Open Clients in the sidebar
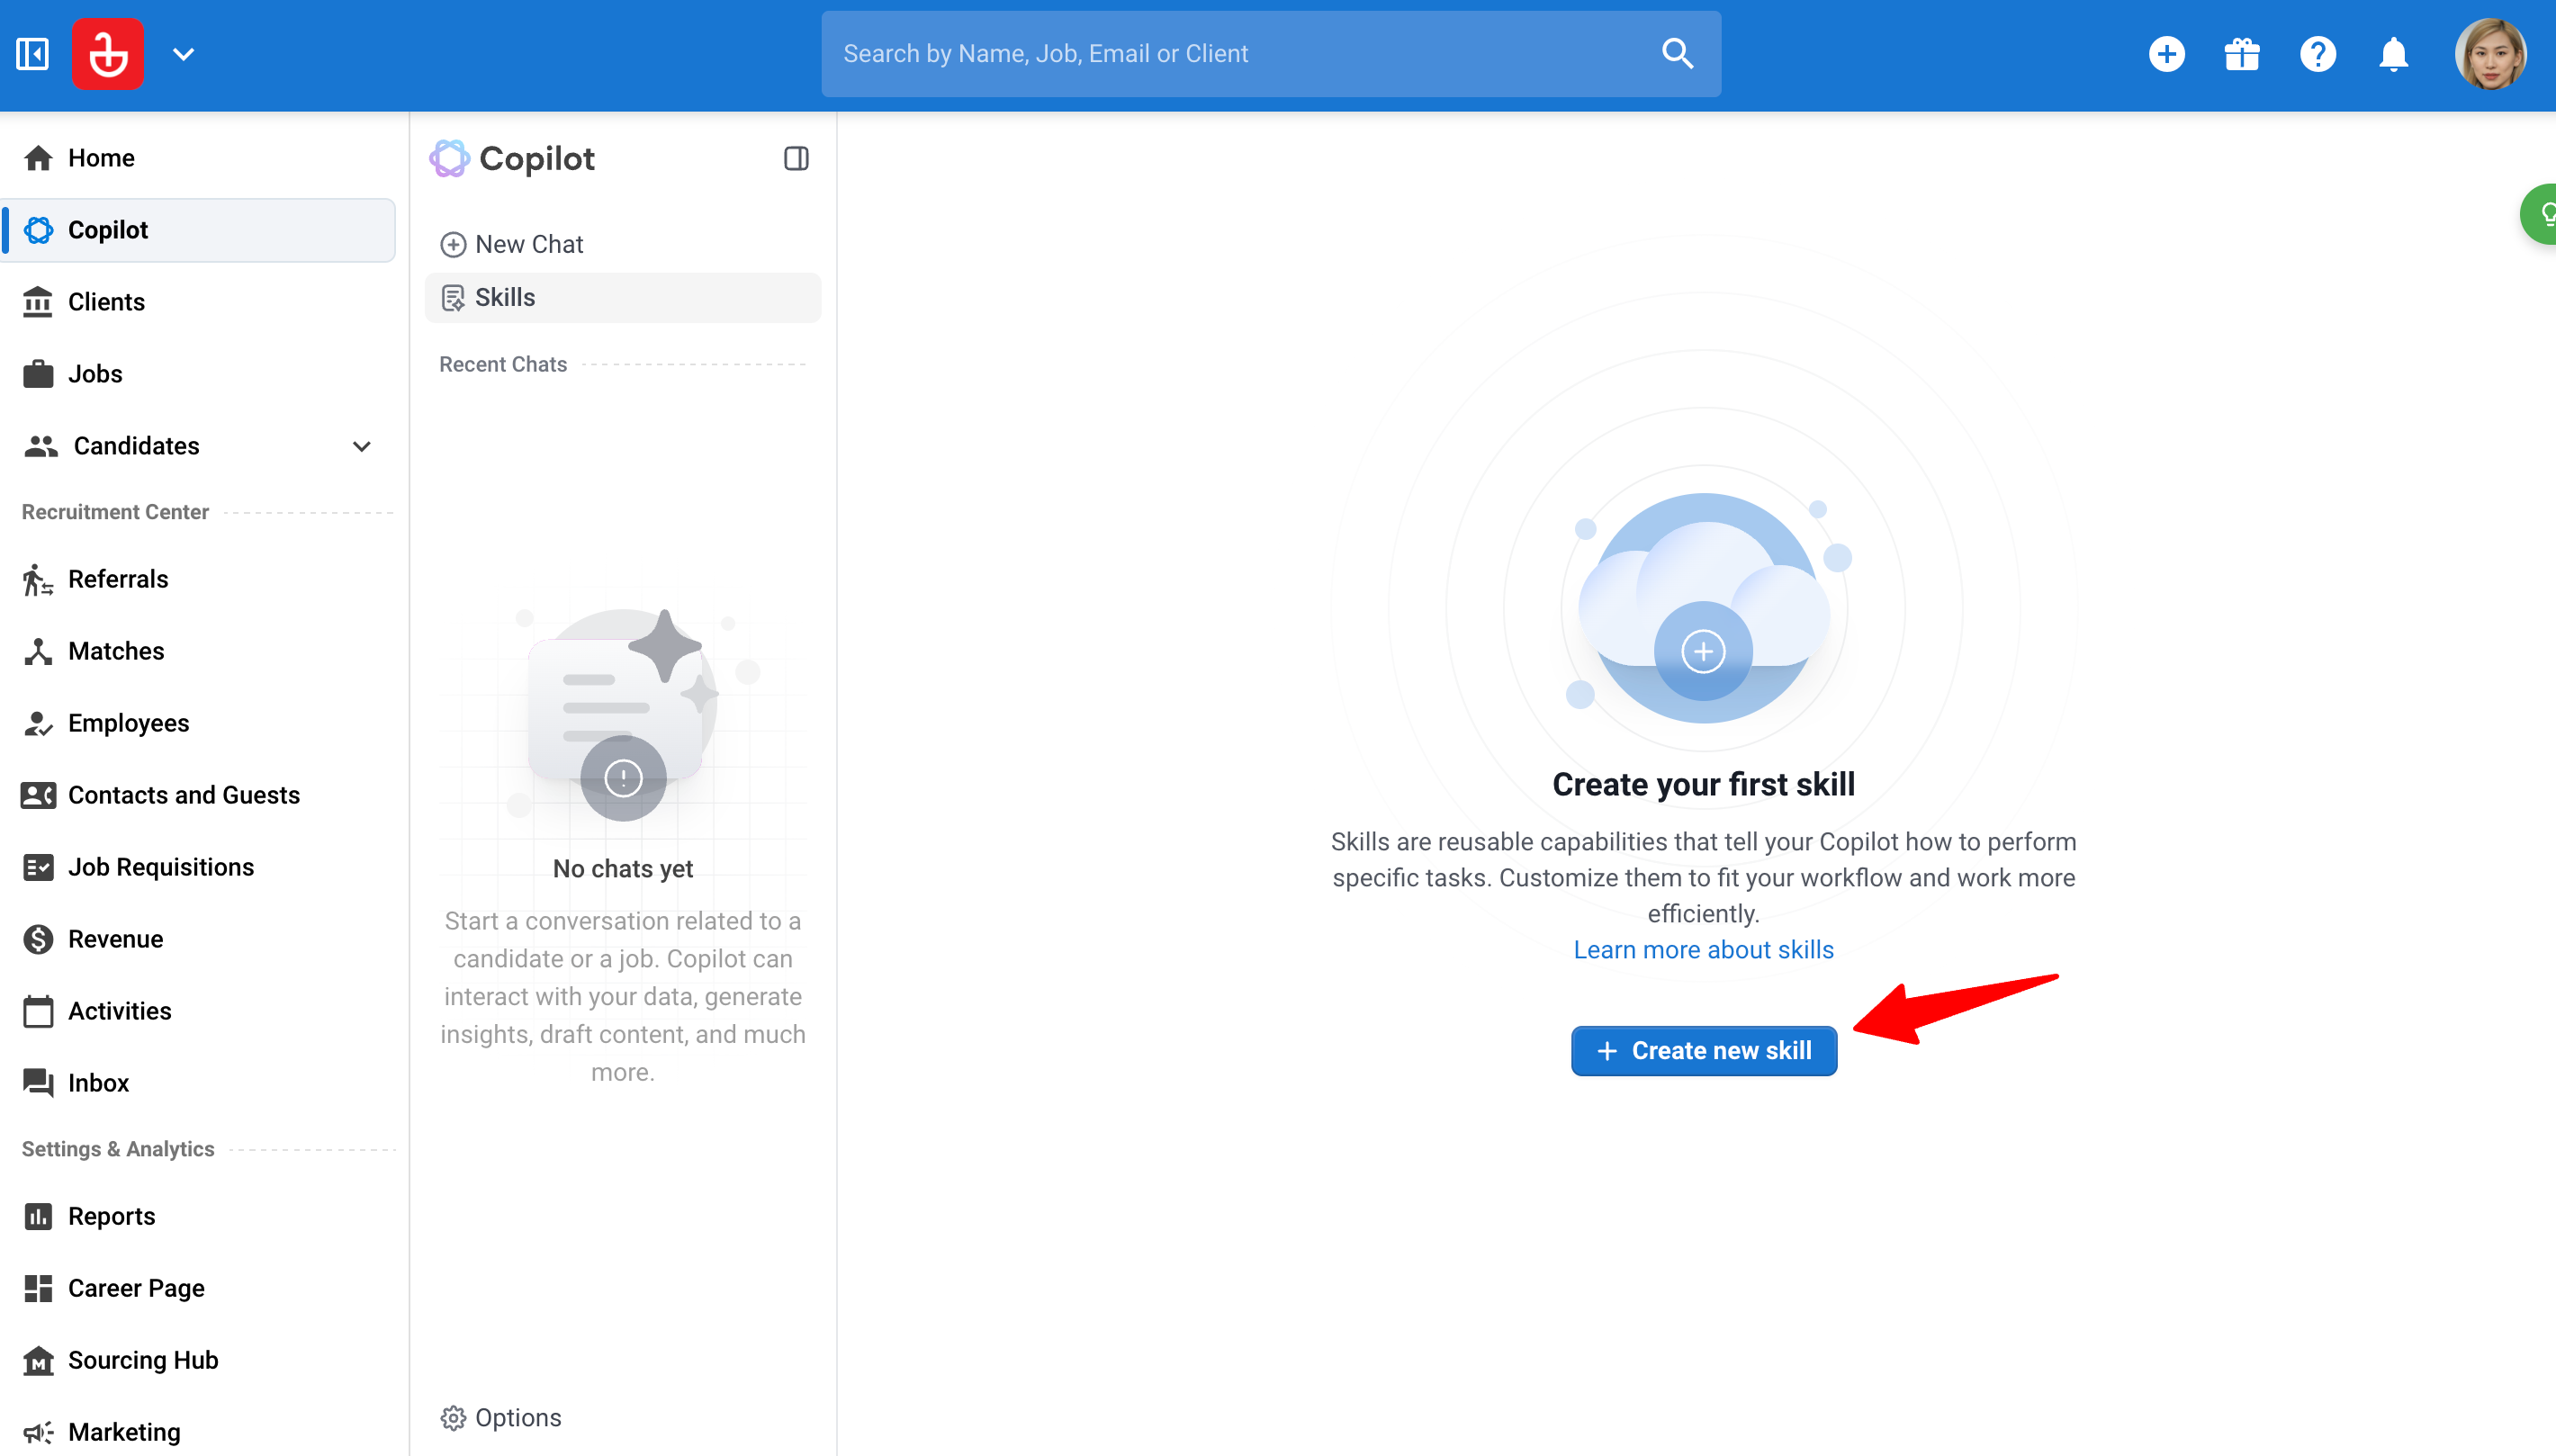The width and height of the screenshot is (2556, 1456). tap(200, 302)
